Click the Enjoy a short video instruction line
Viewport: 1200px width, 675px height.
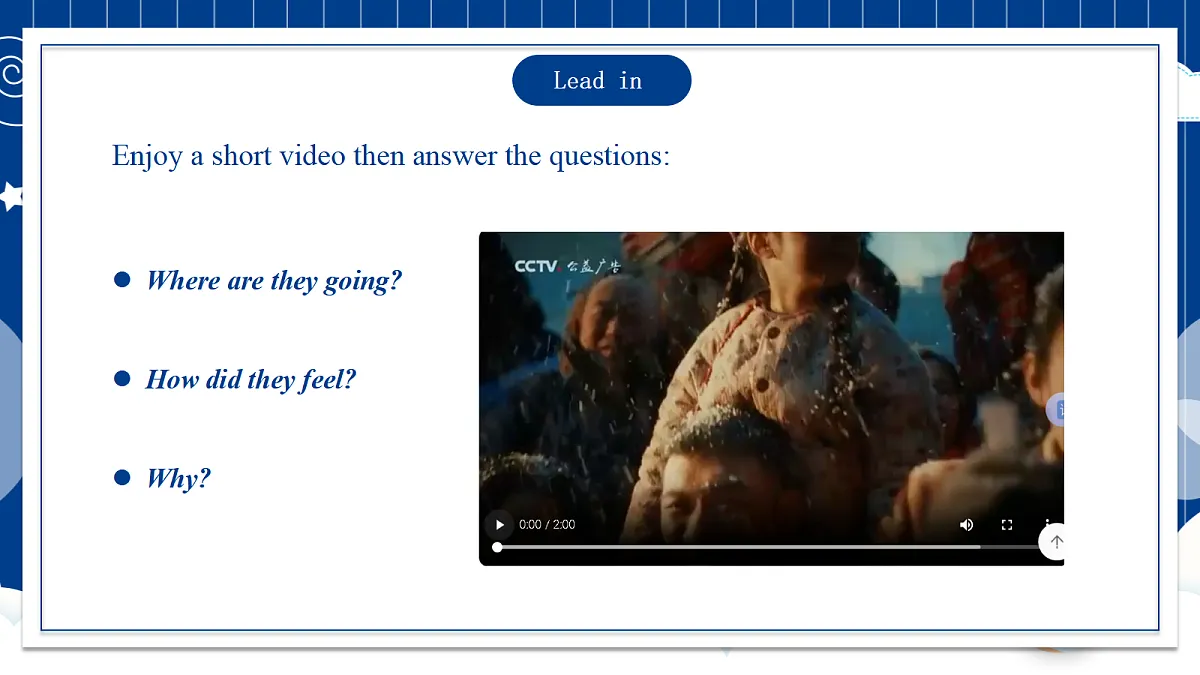391,156
